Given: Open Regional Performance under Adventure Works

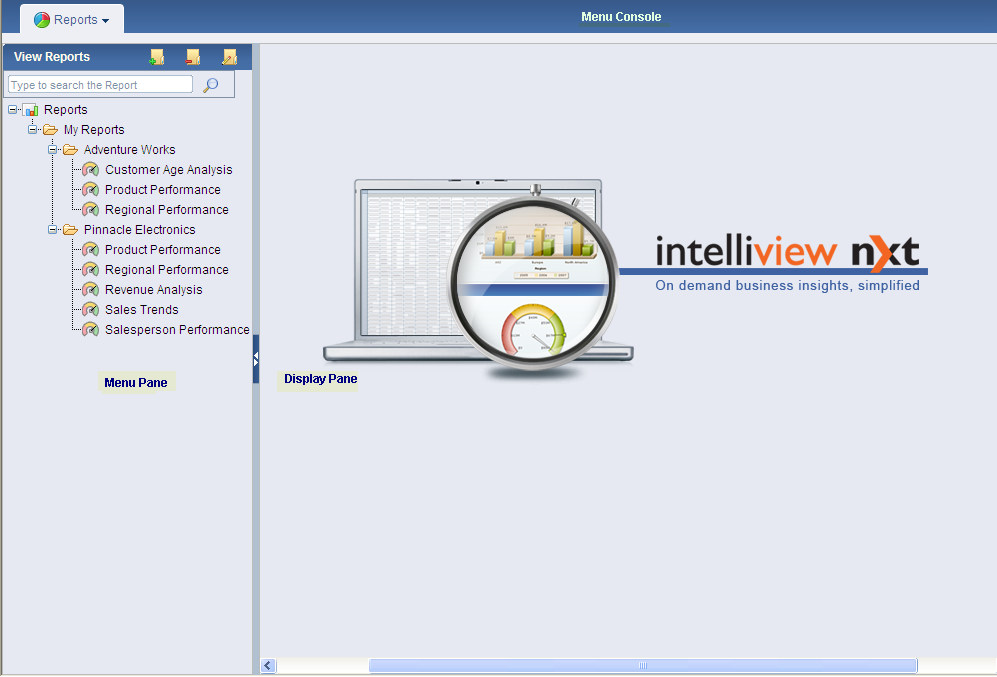Looking at the screenshot, I should tap(166, 210).
